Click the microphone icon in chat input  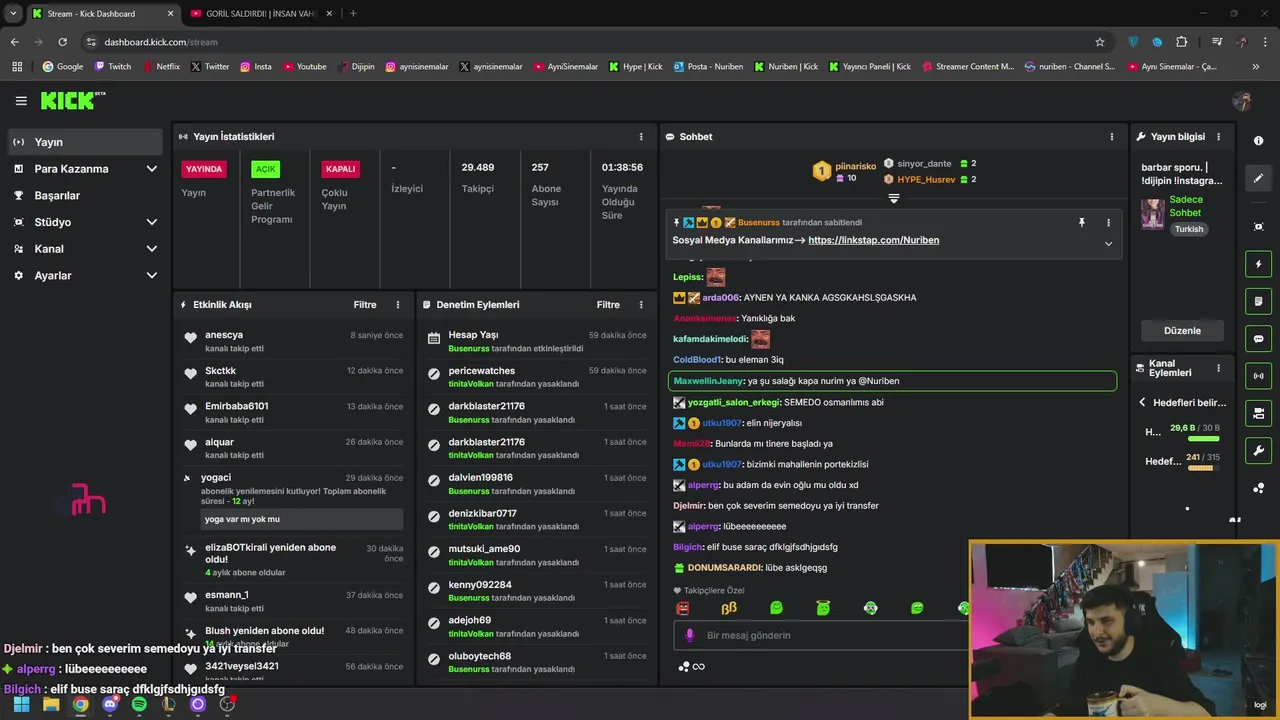pos(689,635)
